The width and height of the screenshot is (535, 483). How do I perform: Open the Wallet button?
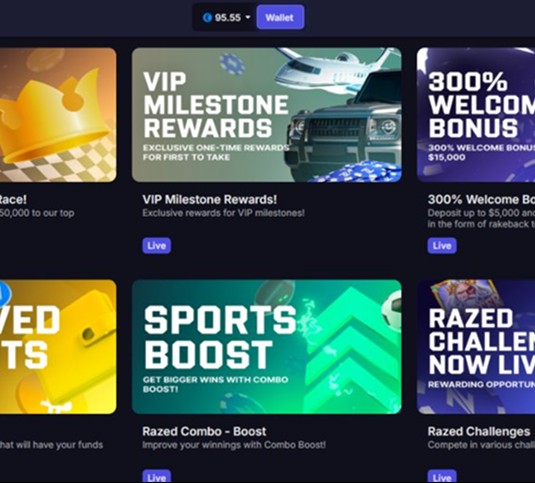(x=280, y=17)
